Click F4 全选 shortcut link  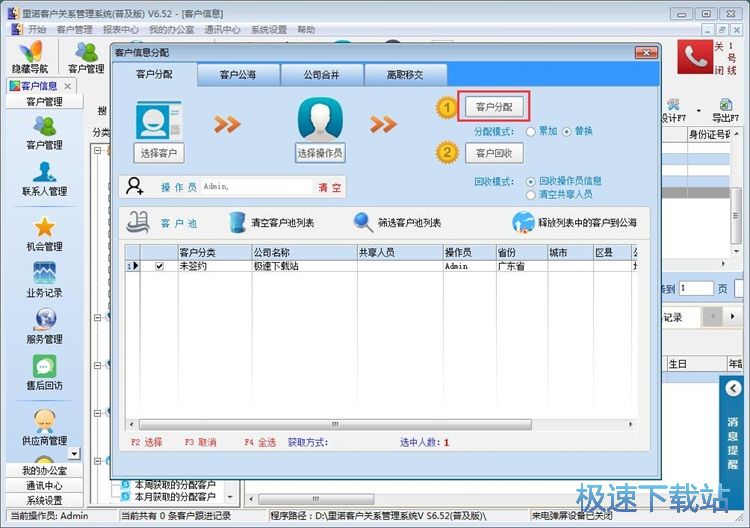click(260, 442)
